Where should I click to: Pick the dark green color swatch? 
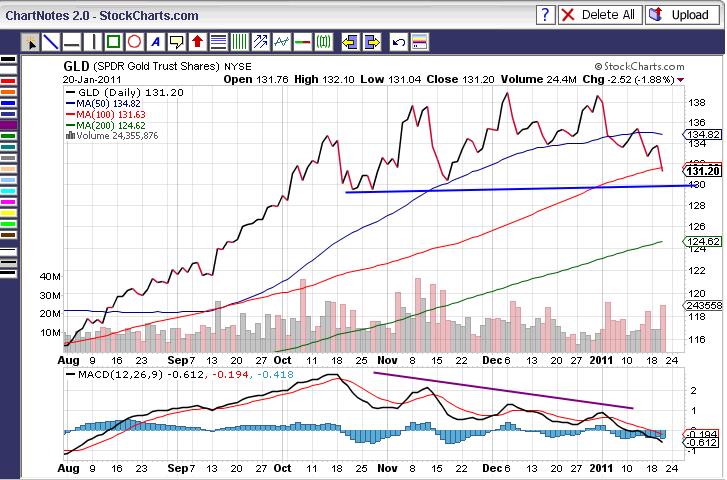(x=9, y=136)
